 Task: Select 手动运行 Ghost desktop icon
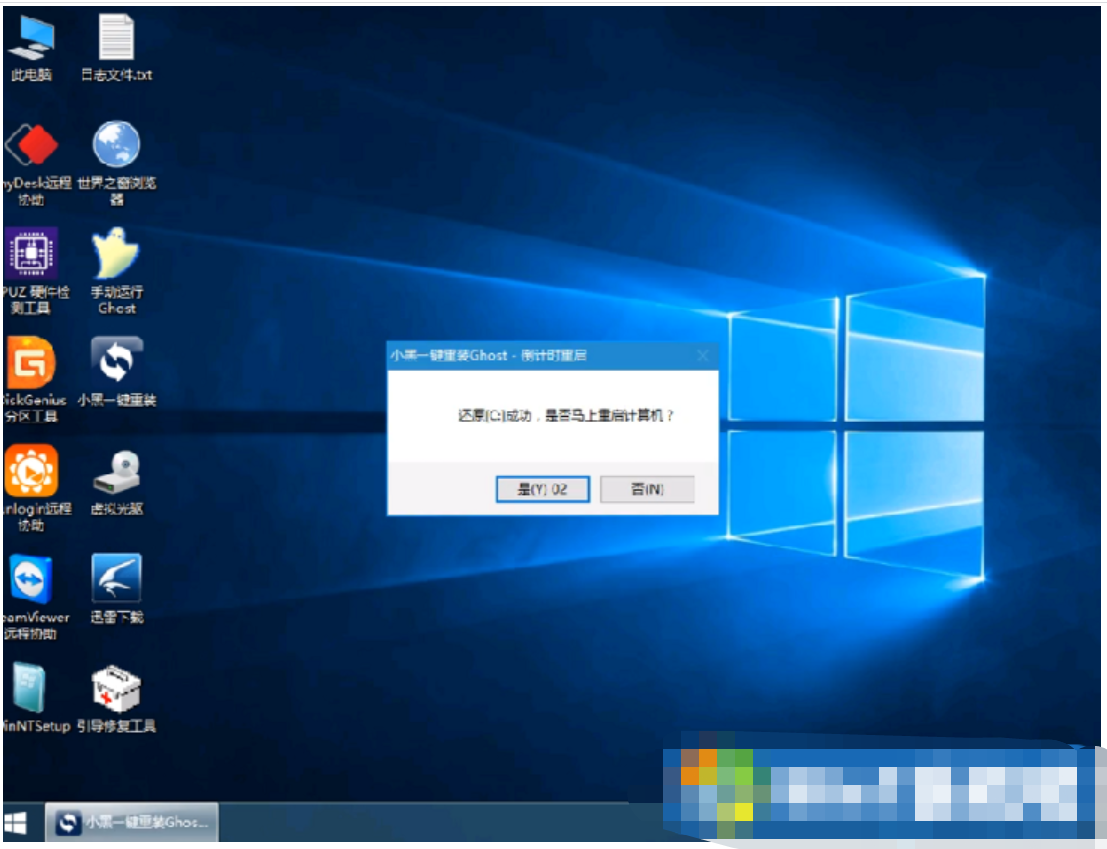(116, 271)
